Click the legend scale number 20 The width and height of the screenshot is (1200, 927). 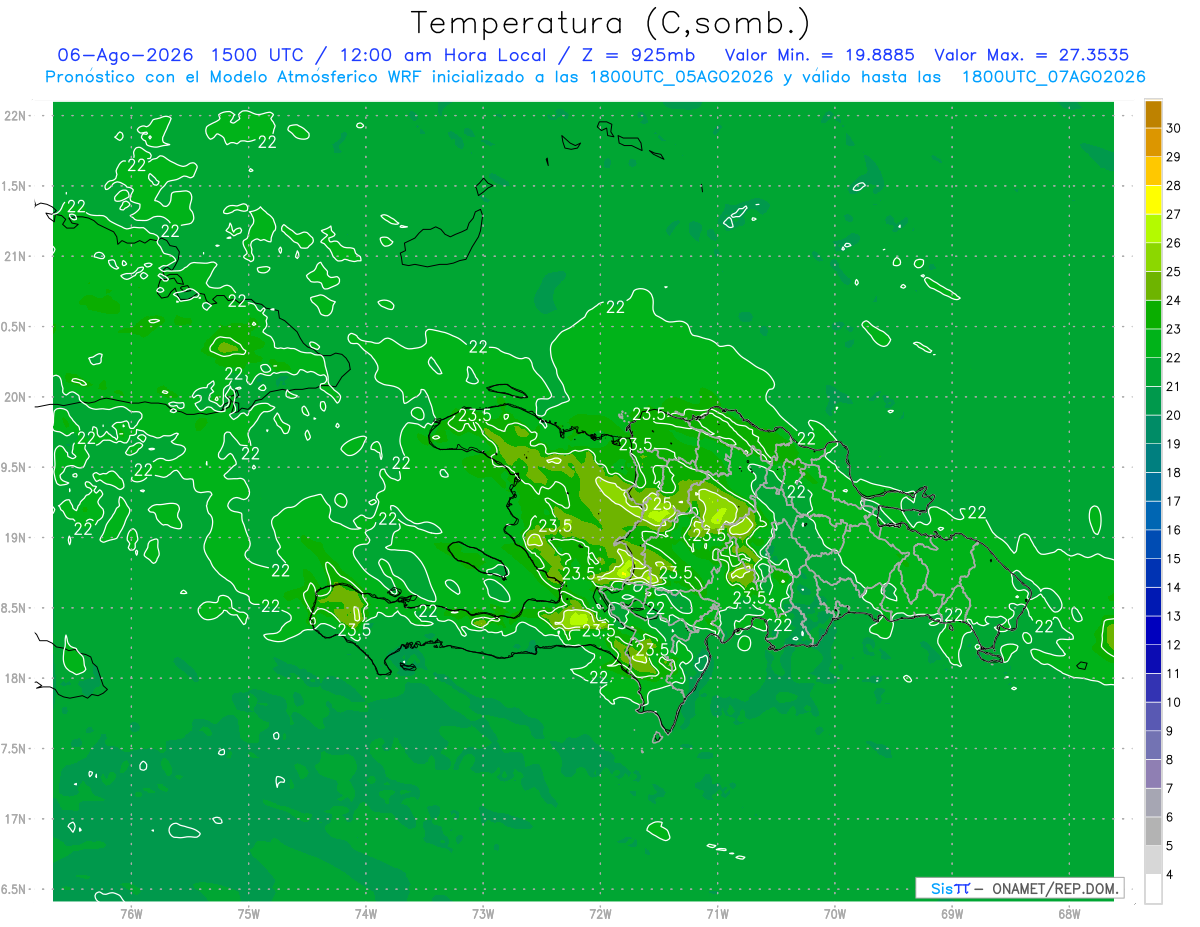coord(1174,415)
